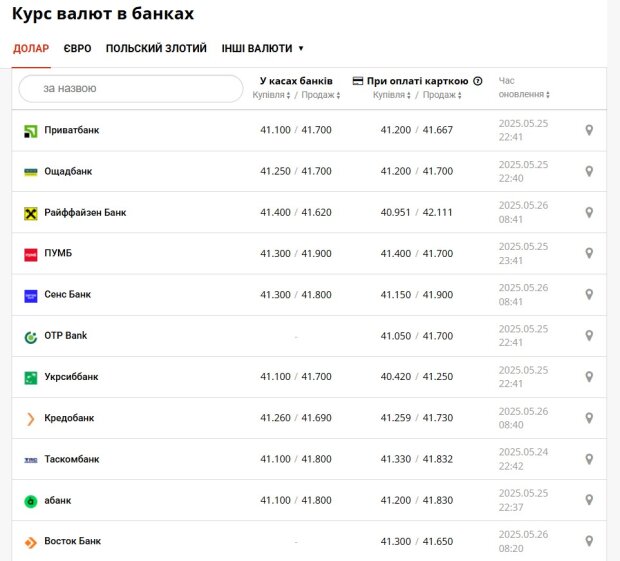Image resolution: width=620 pixels, height=561 pixels.
Task: Open the Восток Банк location pin
Action: point(589,541)
